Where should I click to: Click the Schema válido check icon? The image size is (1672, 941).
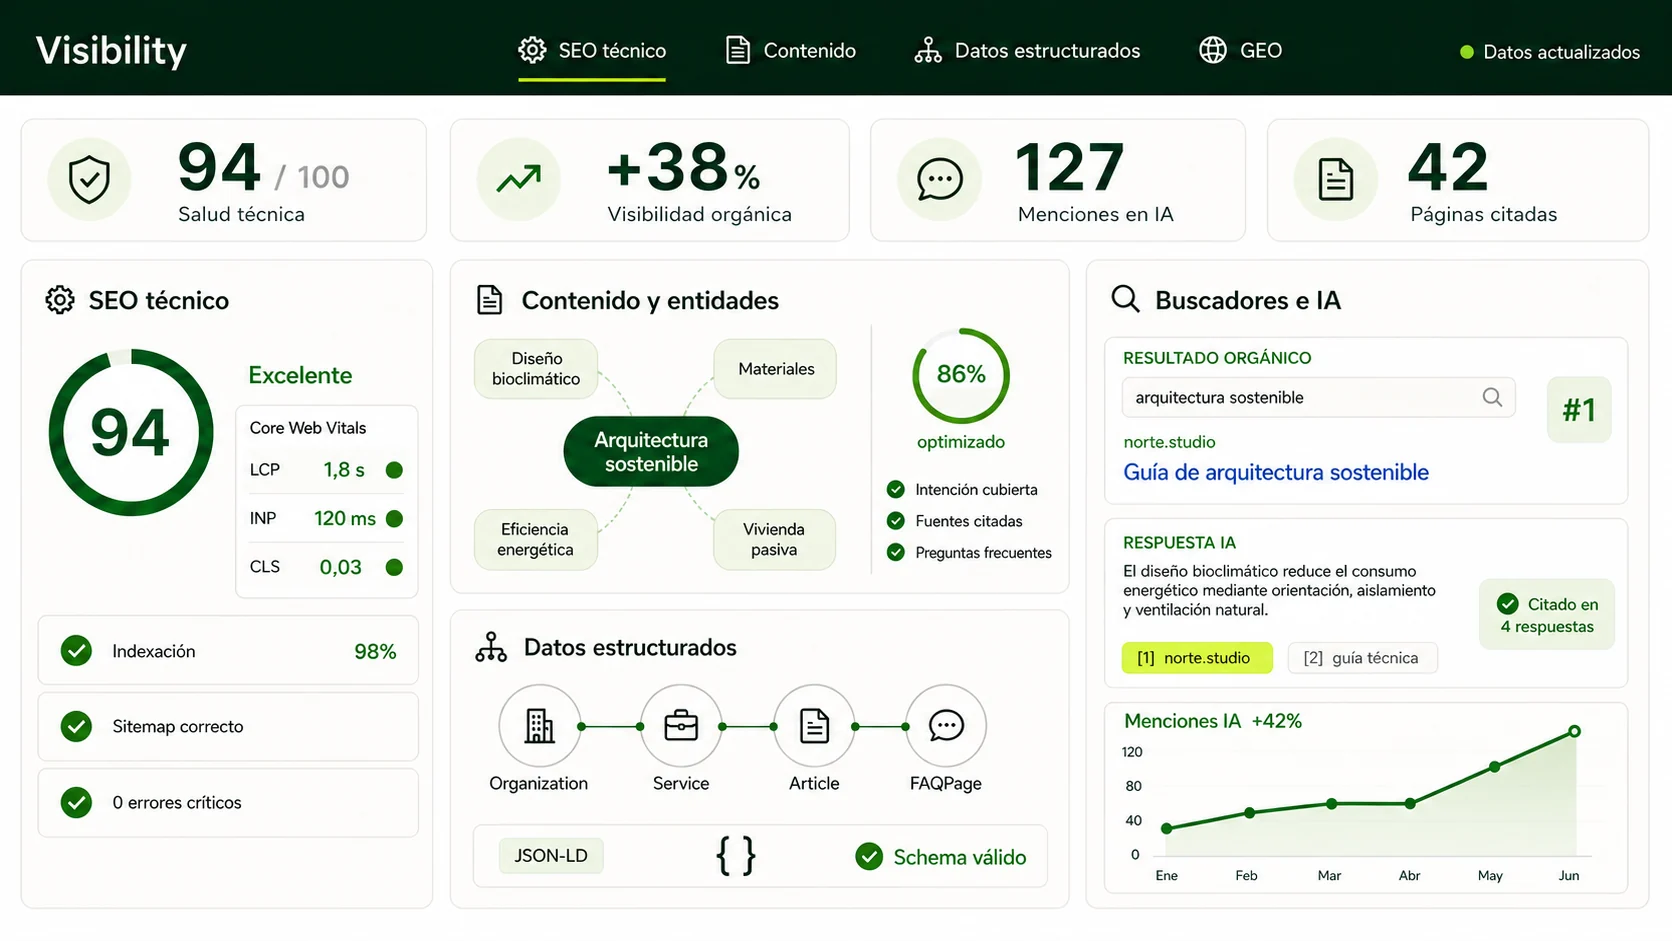pyautogui.click(x=869, y=856)
